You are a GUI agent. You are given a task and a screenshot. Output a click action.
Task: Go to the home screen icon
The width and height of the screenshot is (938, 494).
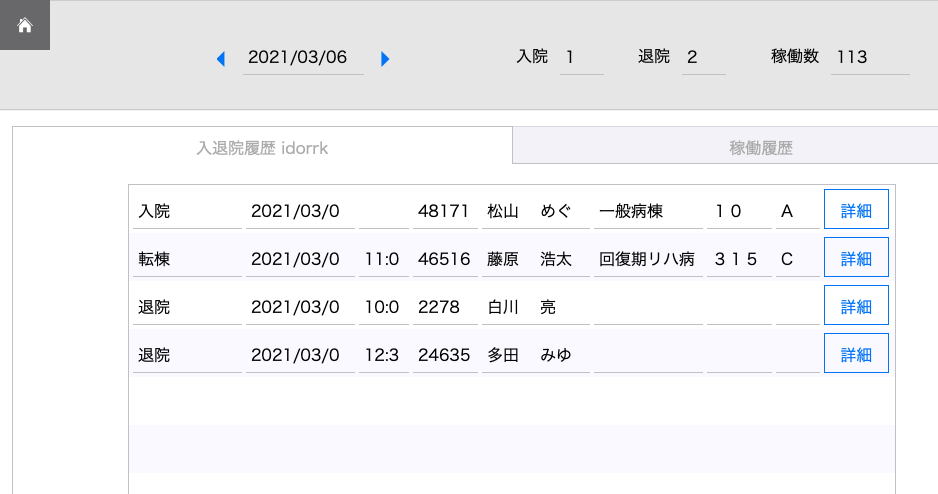25,25
